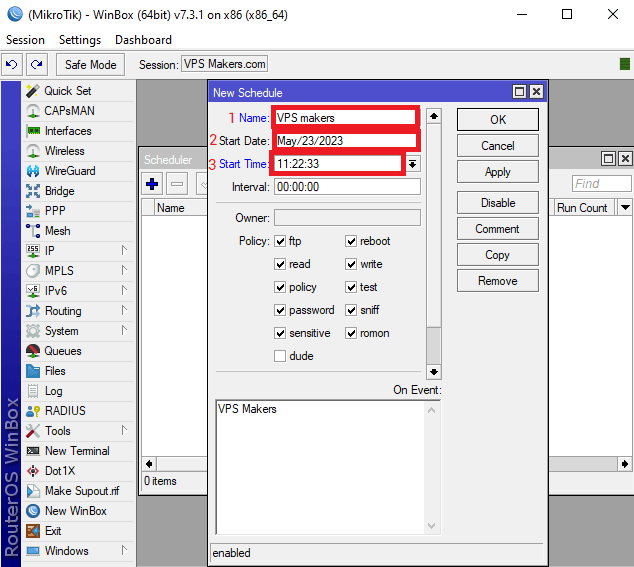Screen dimensions: 634x567
Task: Uncheck the write policy checkbox
Action: (351, 264)
